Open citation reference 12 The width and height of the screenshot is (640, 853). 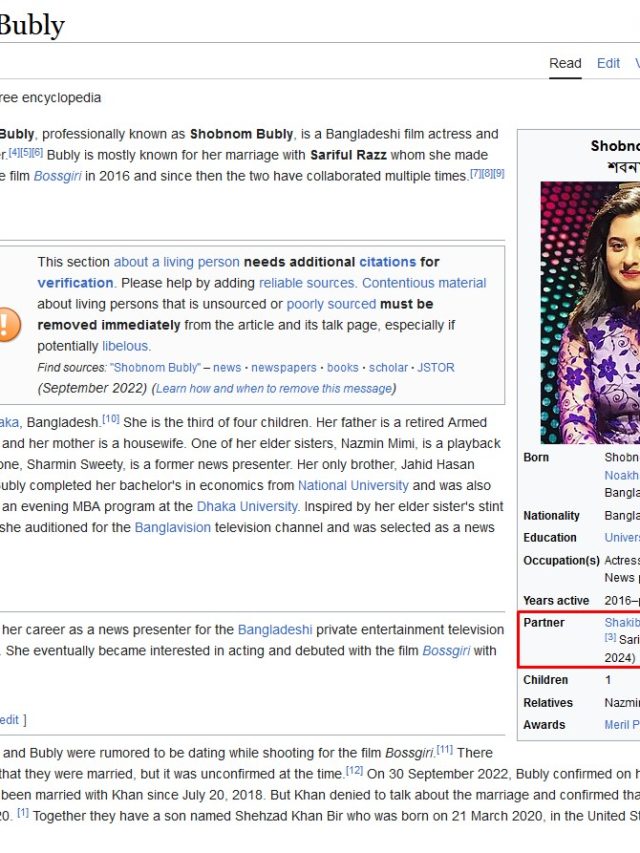(x=354, y=771)
